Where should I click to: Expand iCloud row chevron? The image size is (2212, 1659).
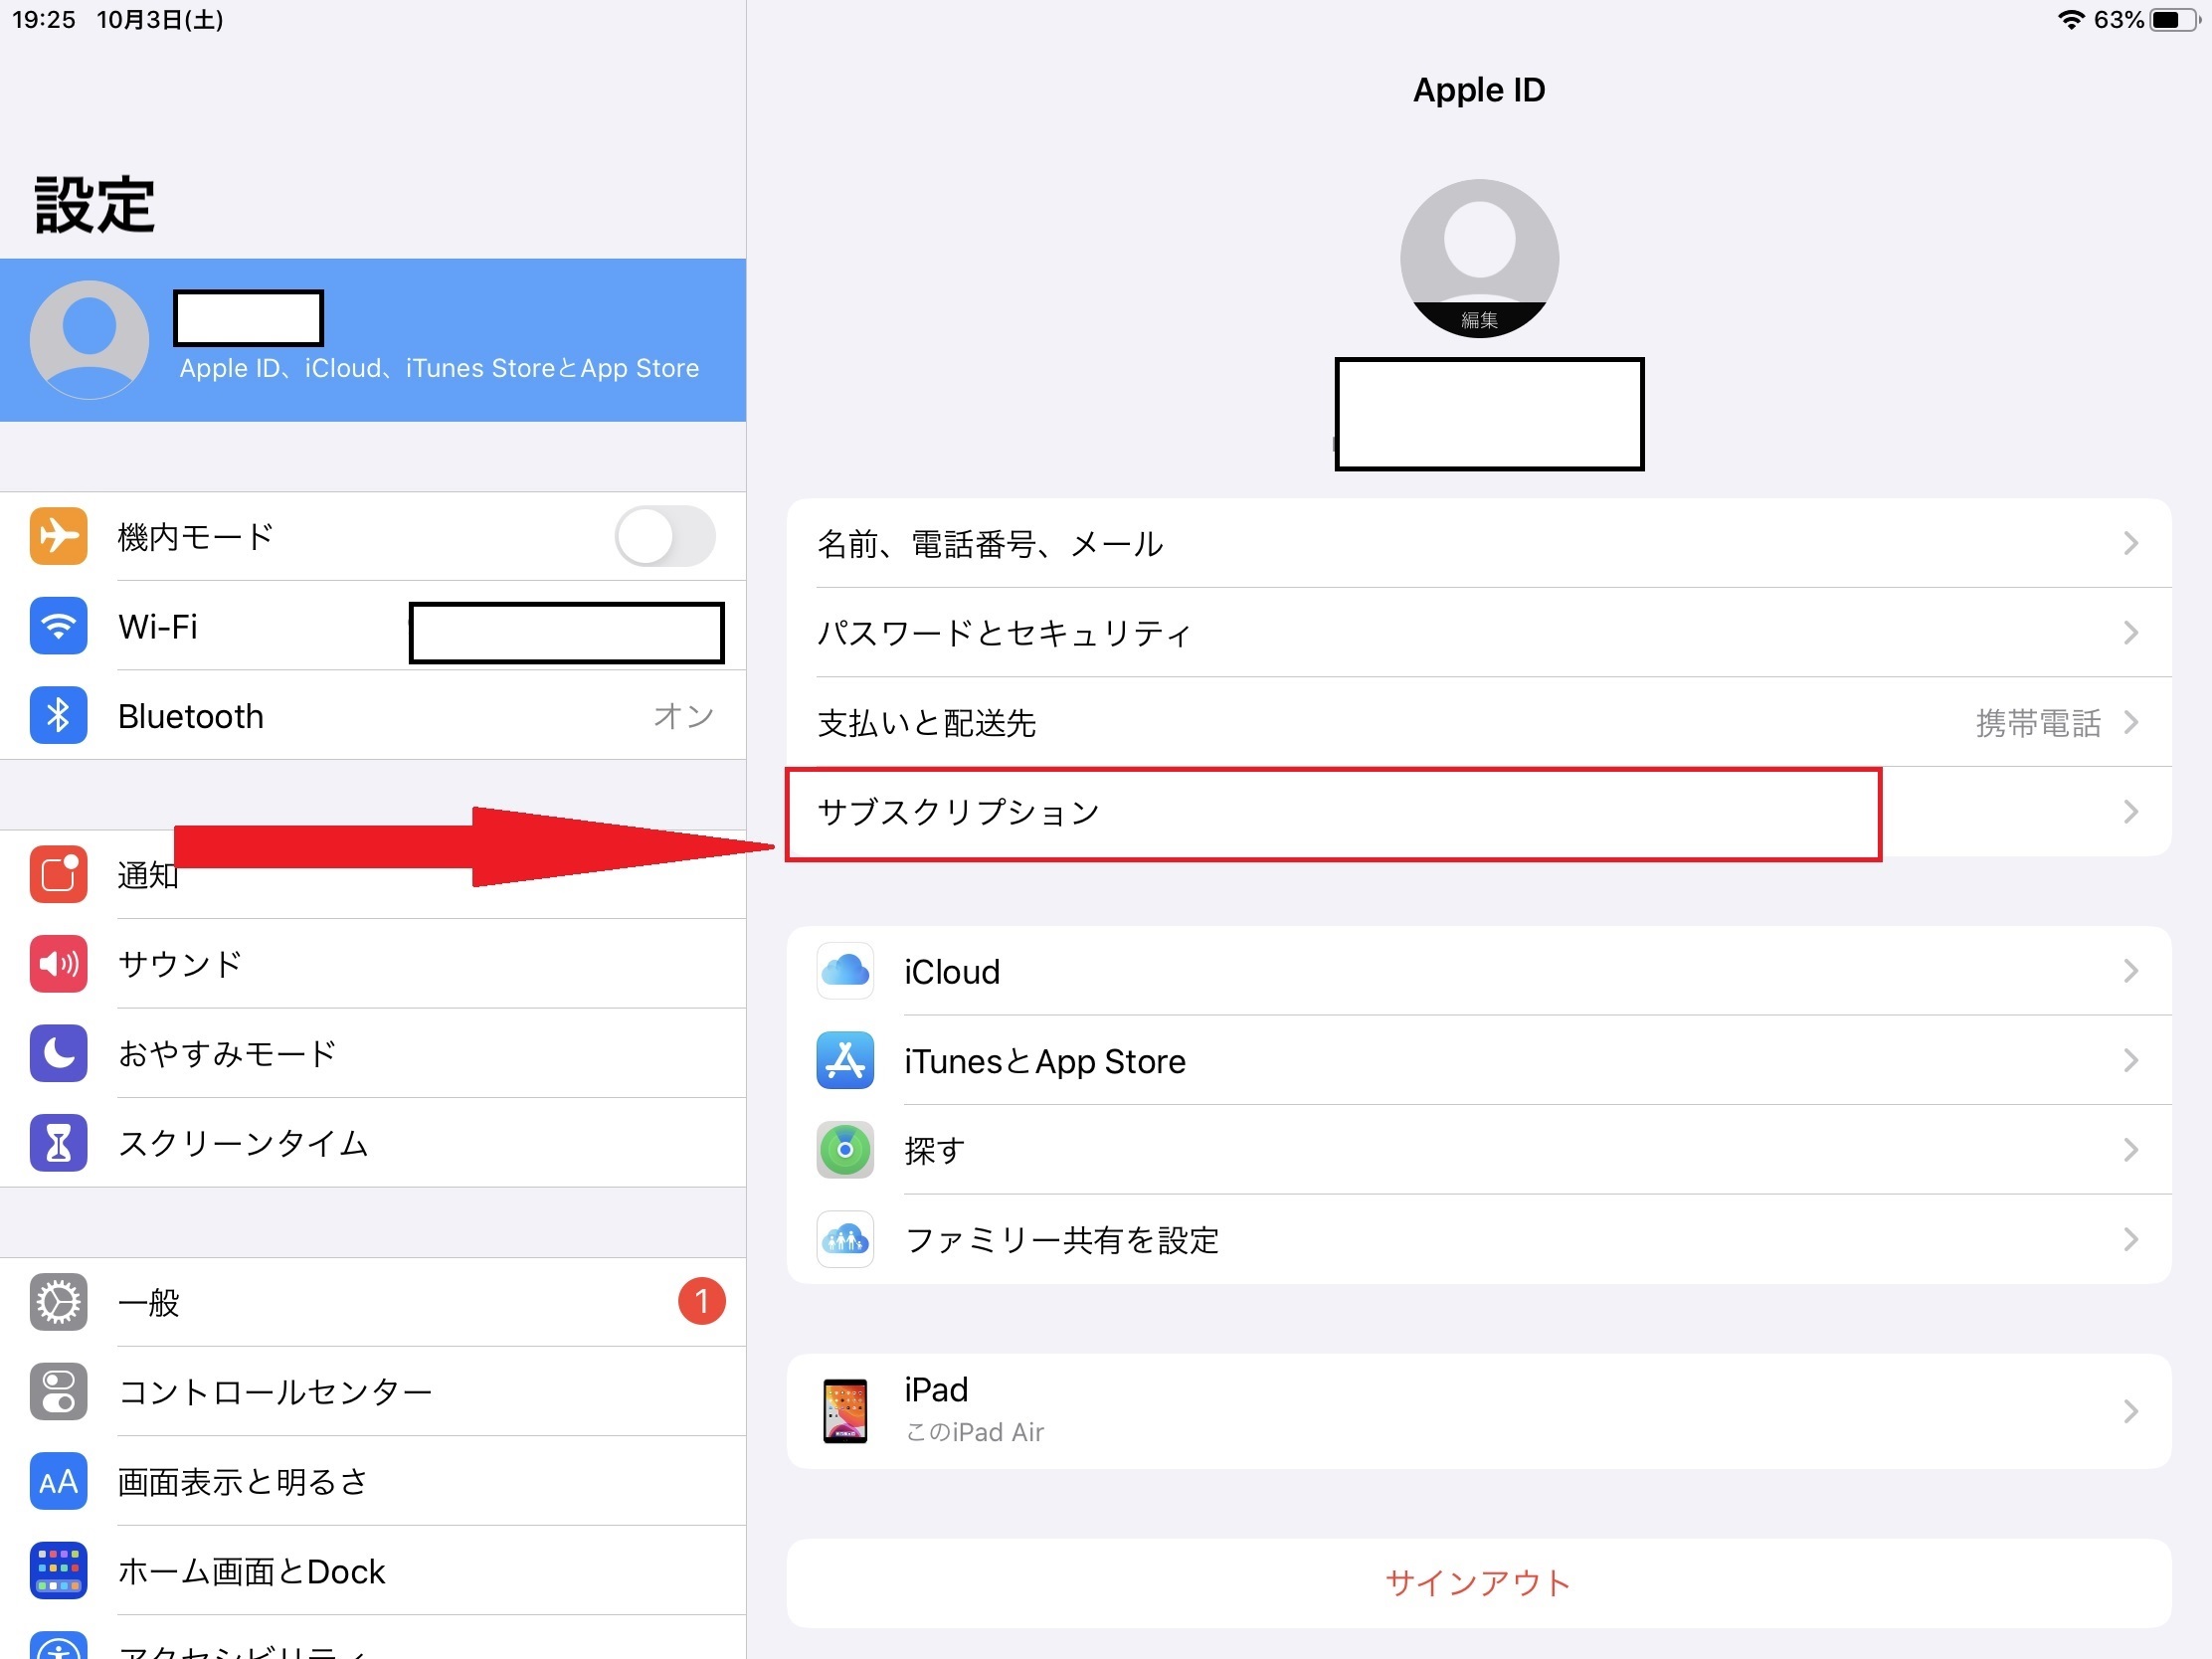2130,970
